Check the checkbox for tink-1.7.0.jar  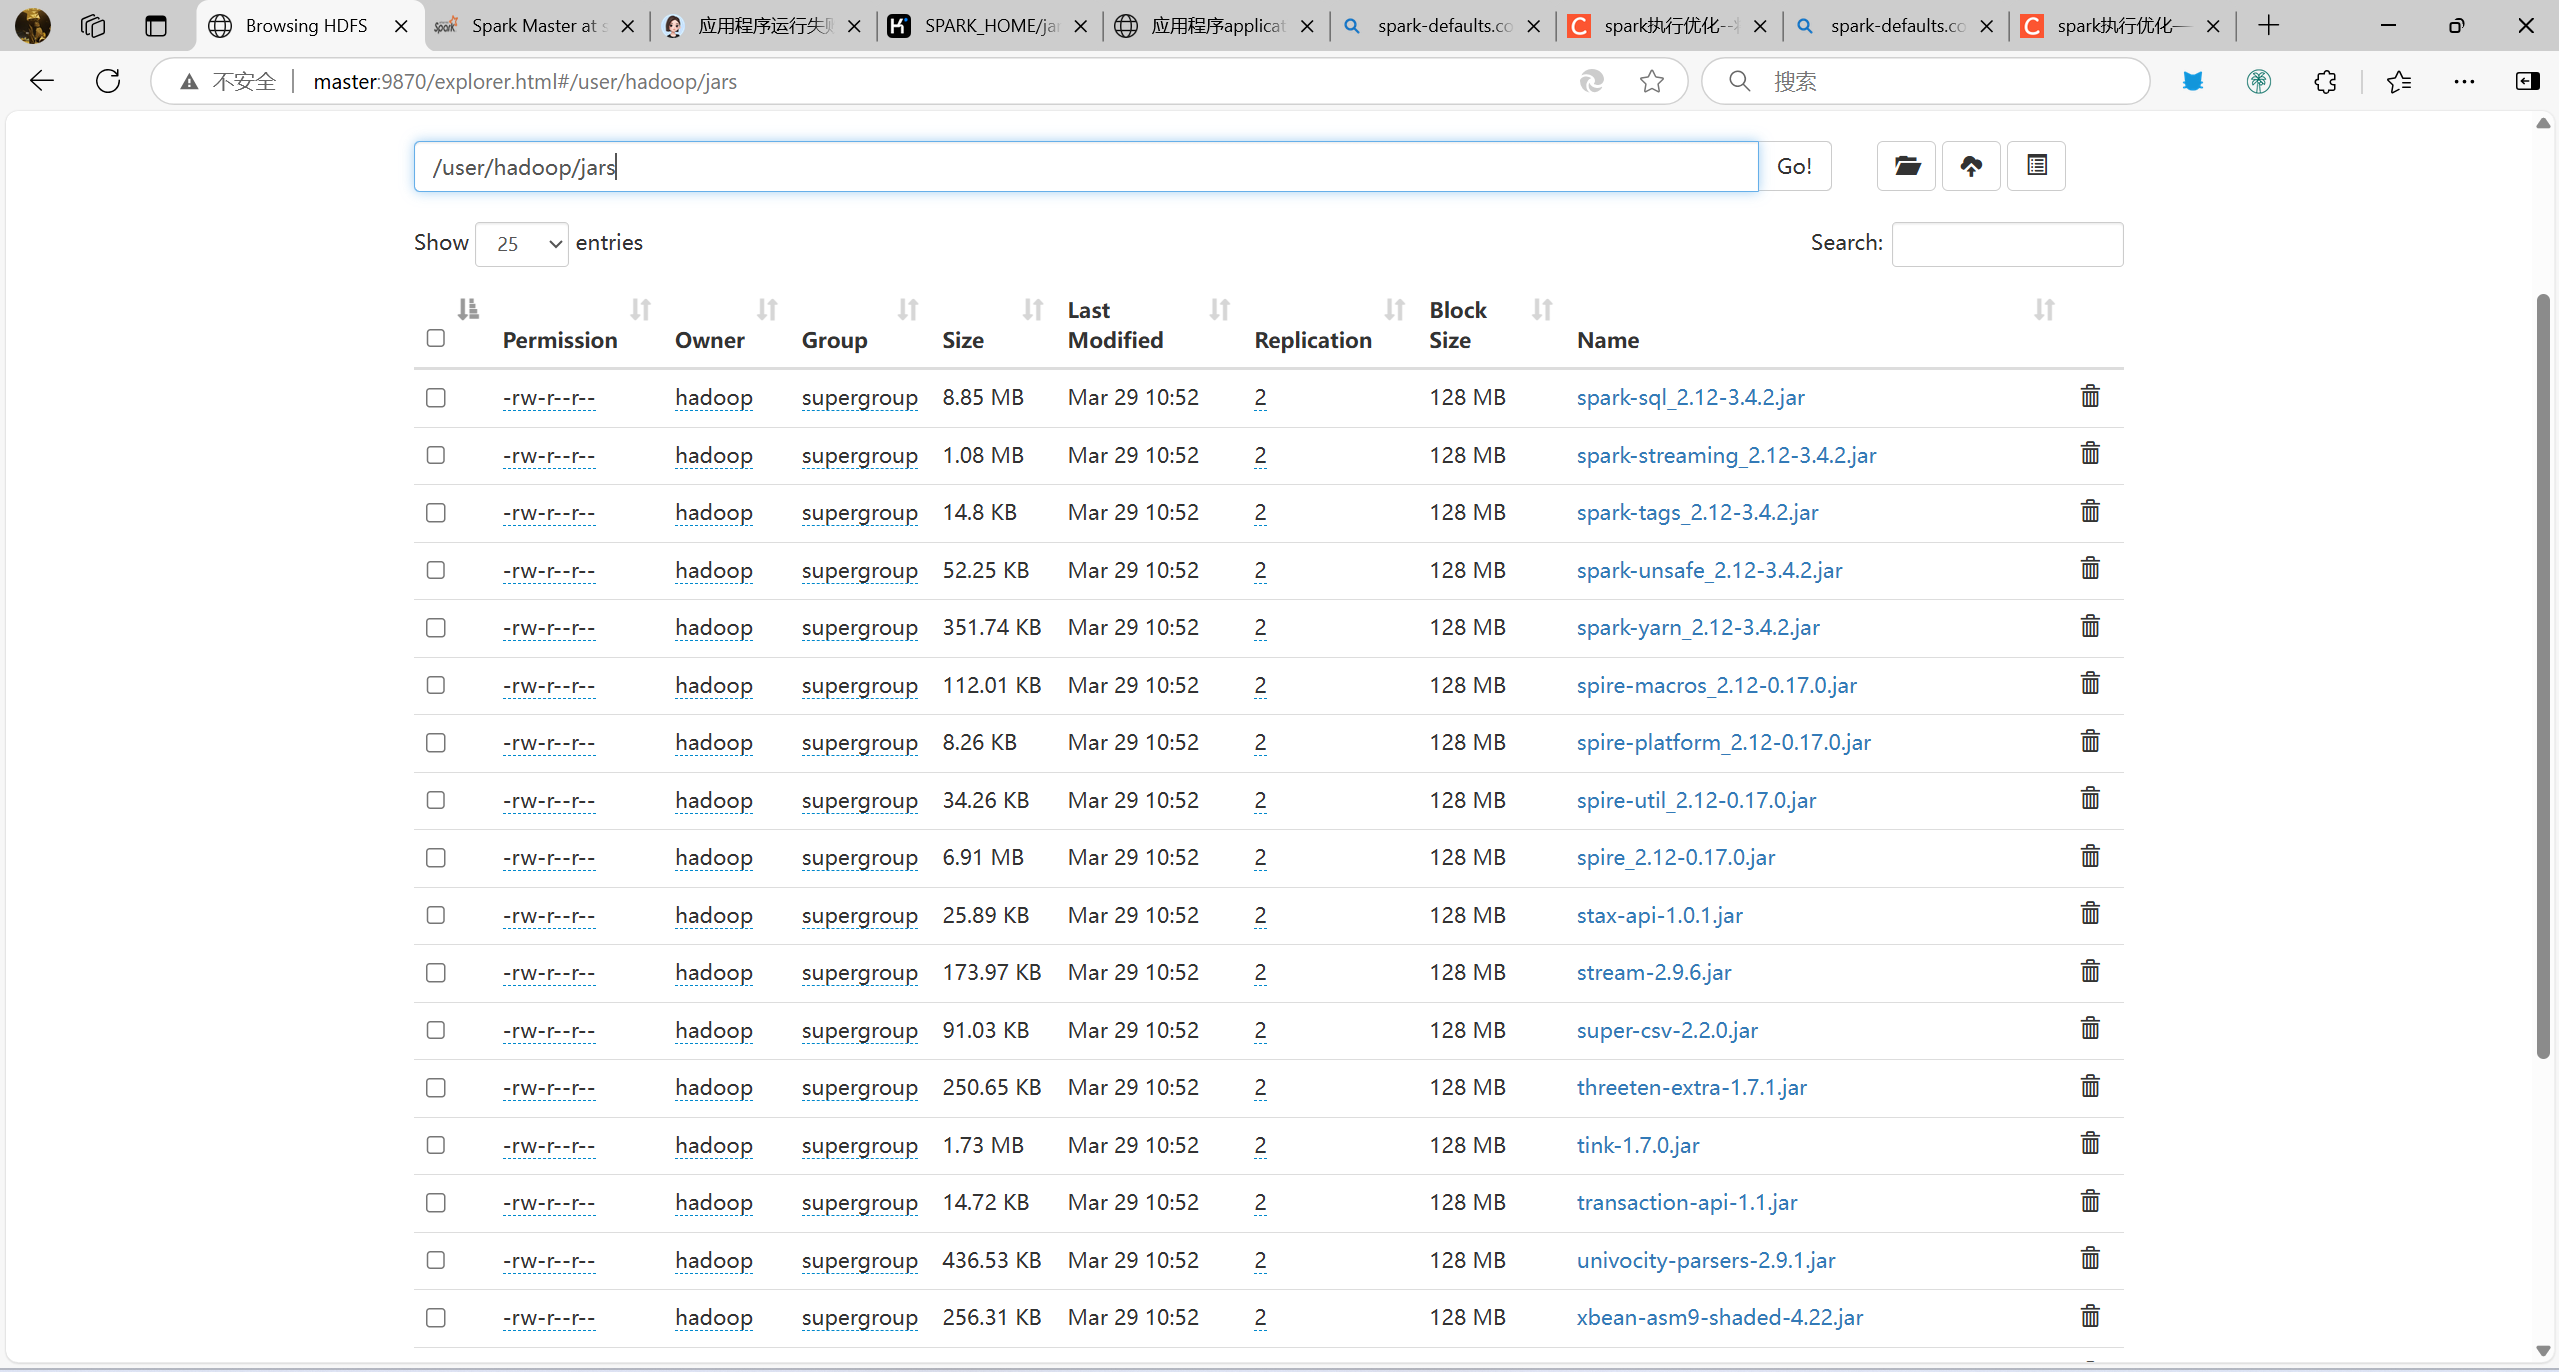coord(435,1145)
